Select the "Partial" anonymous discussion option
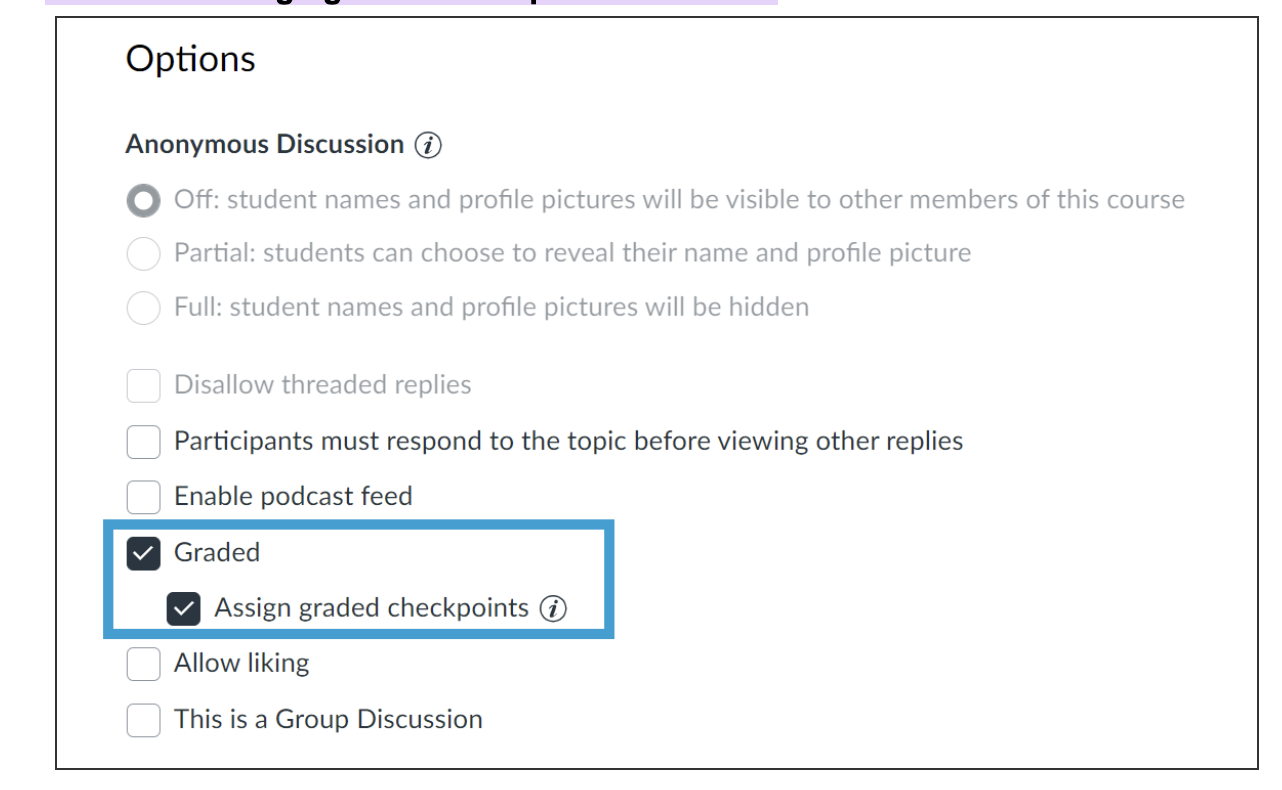This screenshot has height=790, width=1282. pyautogui.click(x=143, y=254)
